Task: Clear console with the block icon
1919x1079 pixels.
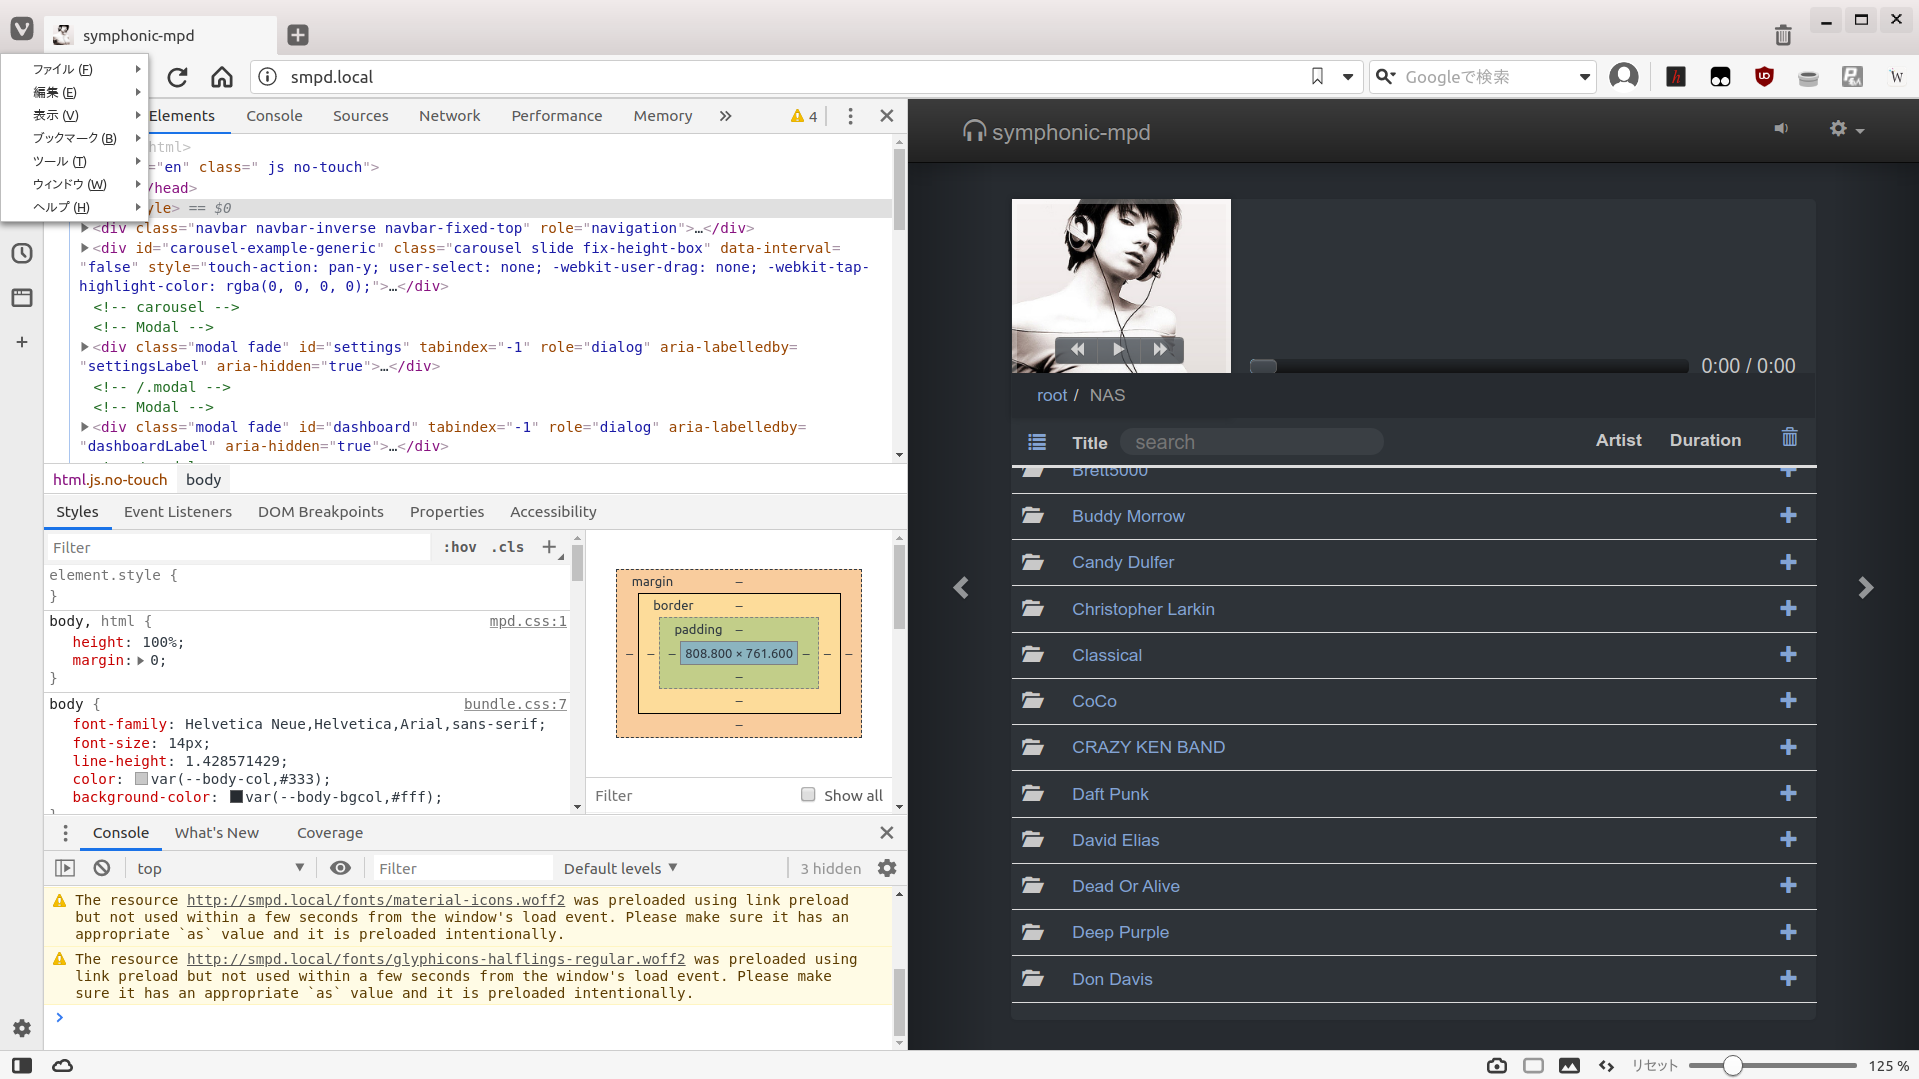Action: (x=102, y=868)
